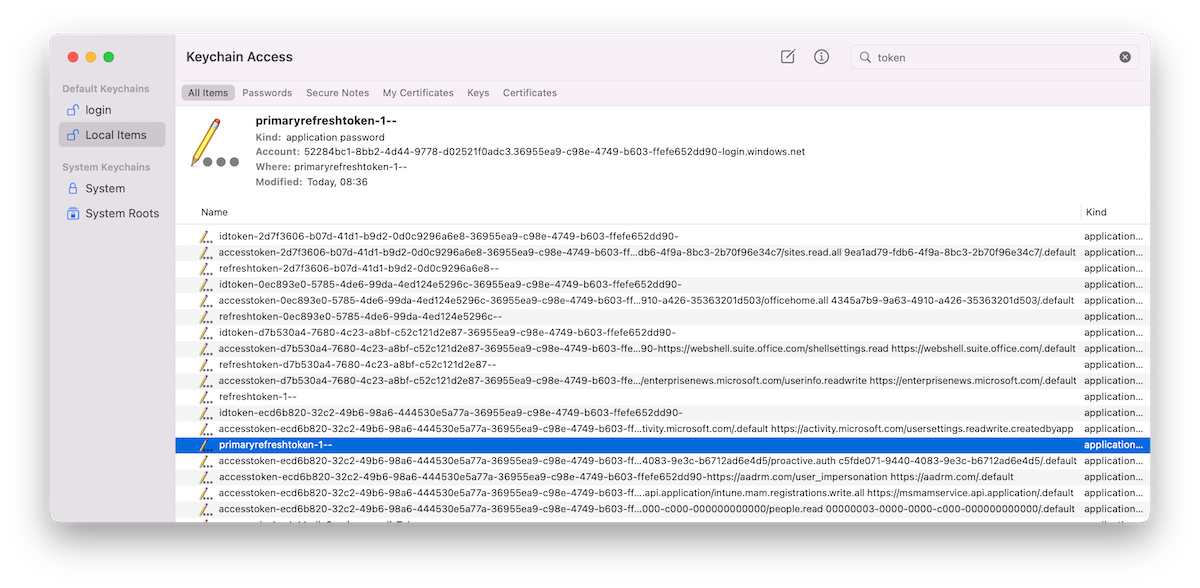The width and height of the screenshot is (1200, 588).
Task: Click the large pencil password icon in details
Action: [213, 144]
